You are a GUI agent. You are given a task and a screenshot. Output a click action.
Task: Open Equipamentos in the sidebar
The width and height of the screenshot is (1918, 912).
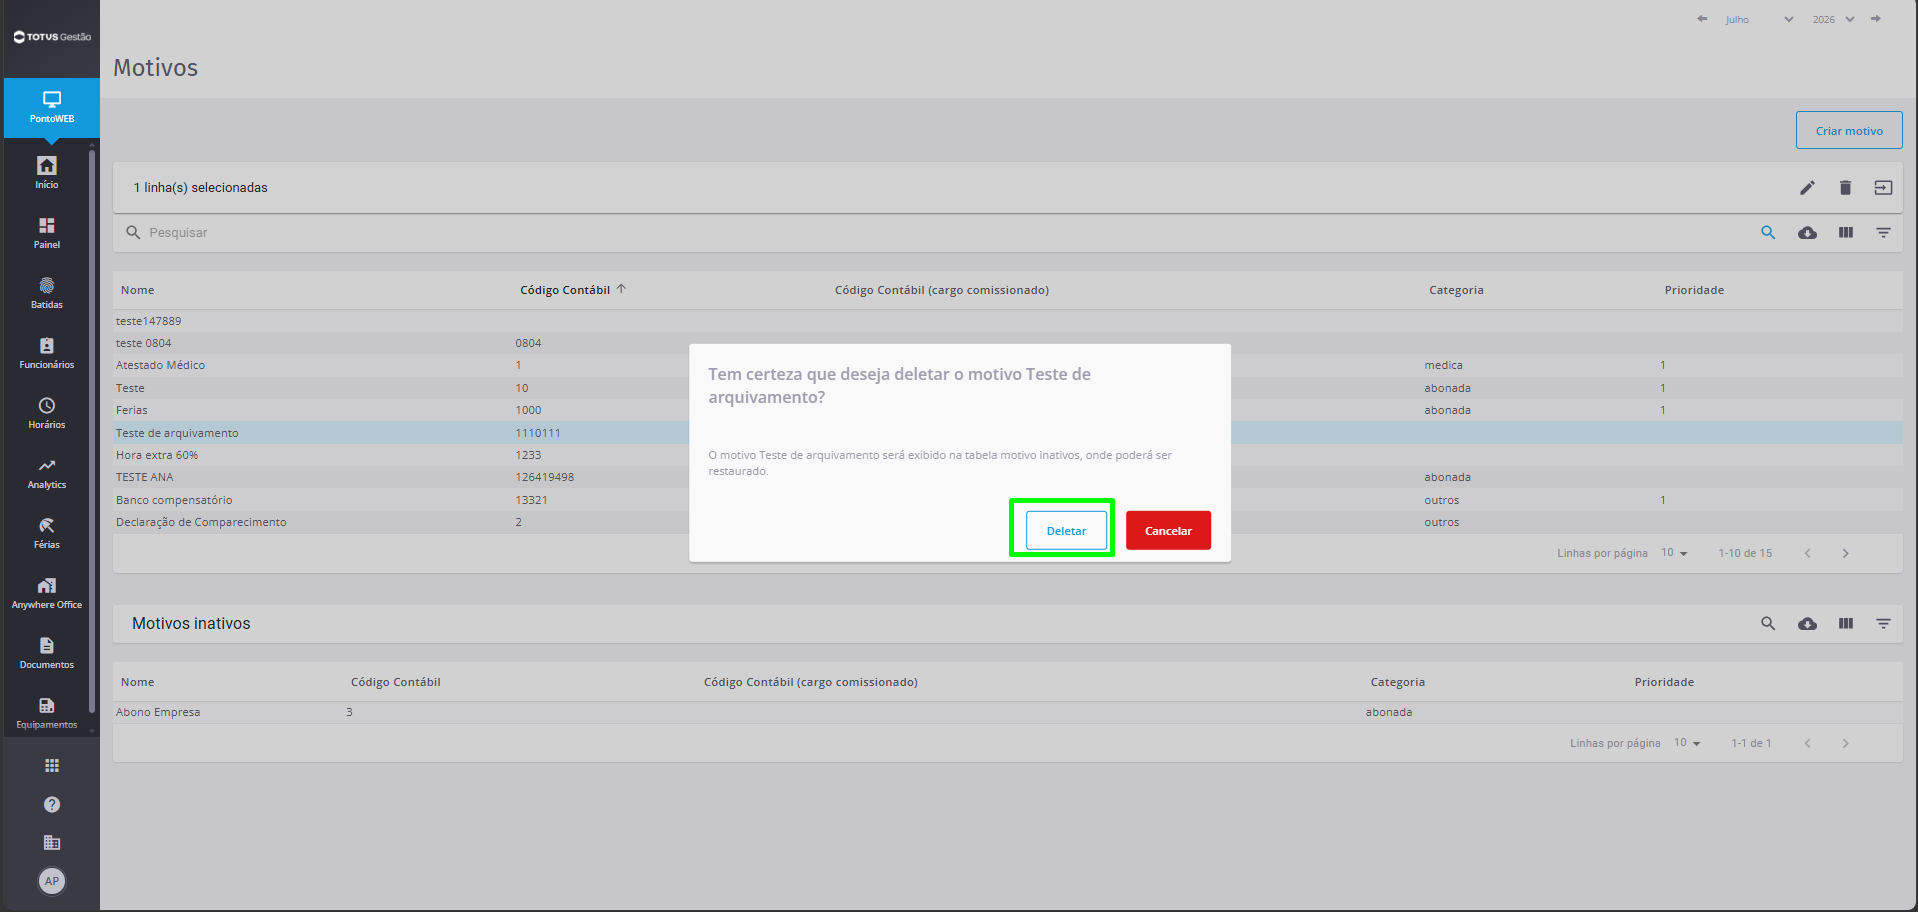[47, 712]
